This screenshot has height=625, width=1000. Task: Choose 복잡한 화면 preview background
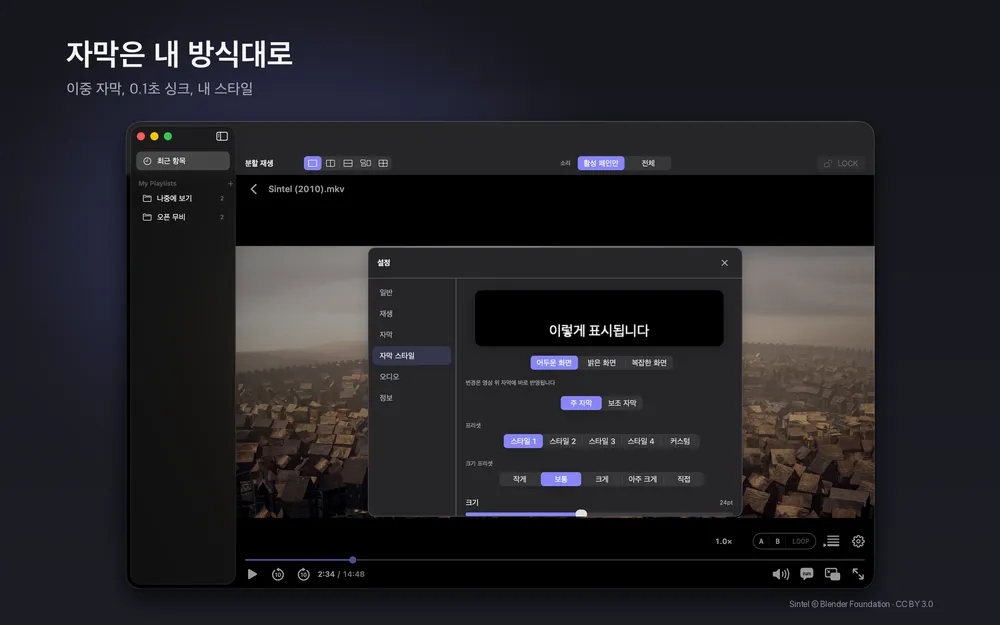coord(649,362)
